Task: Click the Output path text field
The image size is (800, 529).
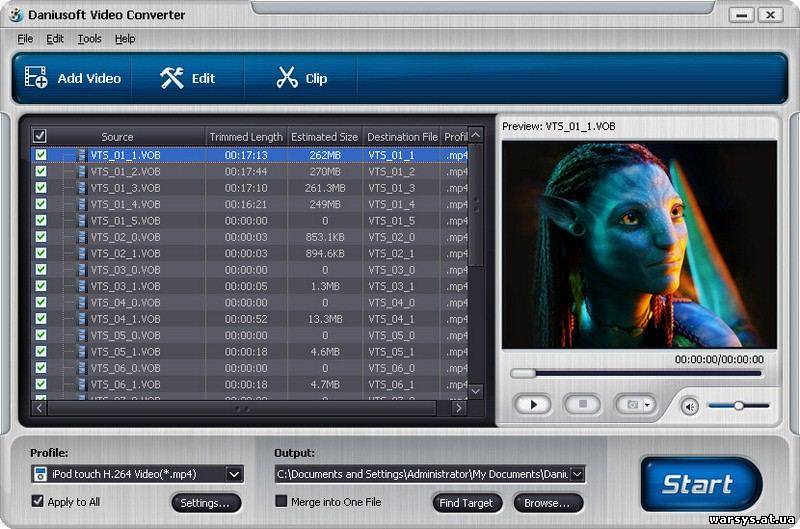Action: point(422,474)
